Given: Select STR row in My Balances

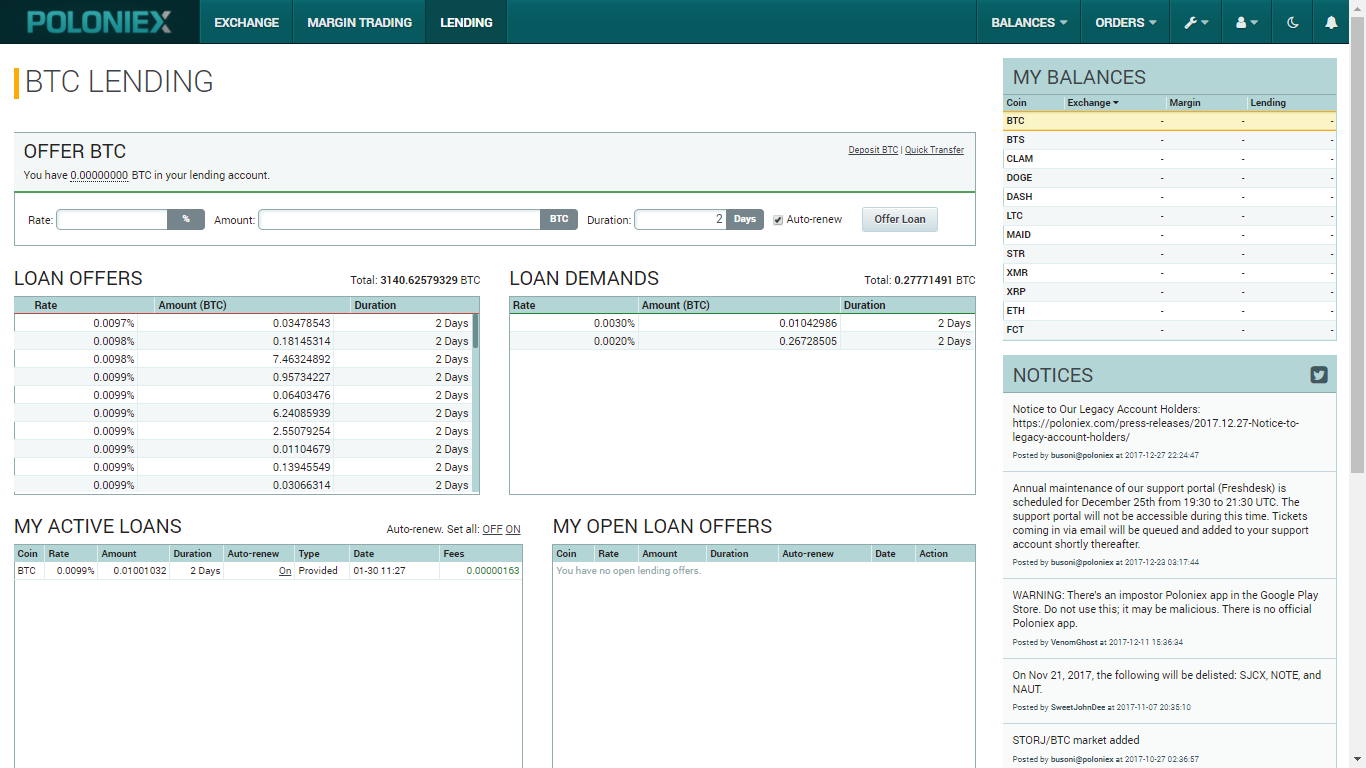Looking at the screenshot, I should [1169, 254].
